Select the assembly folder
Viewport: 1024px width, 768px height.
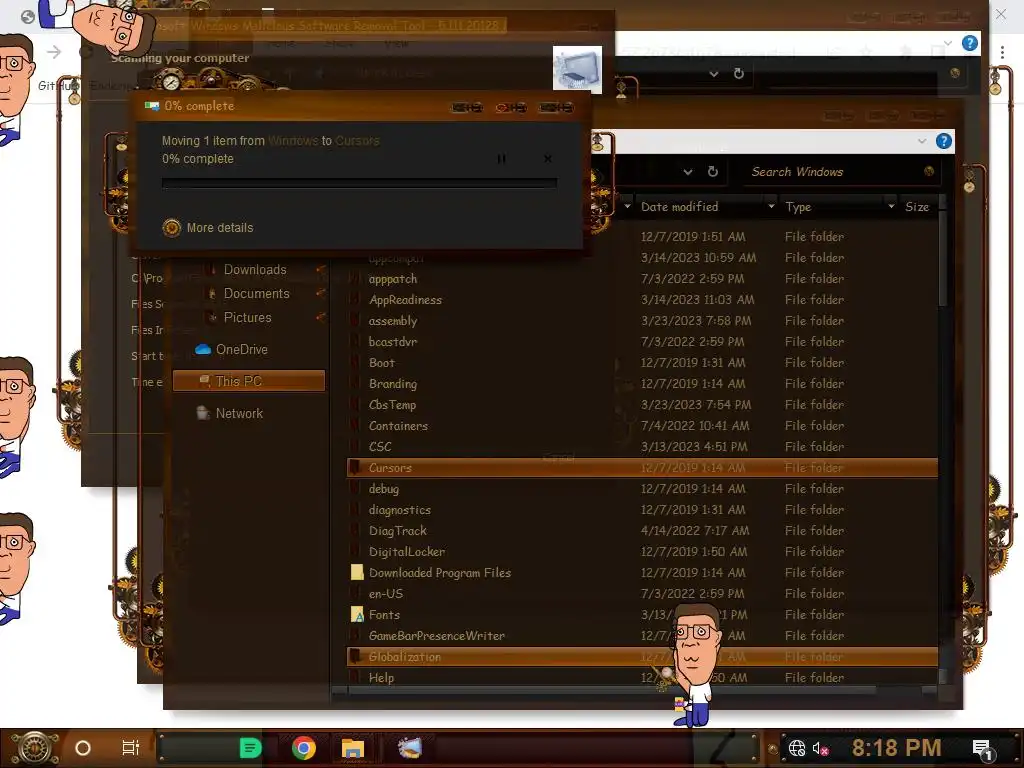(392, 321)
